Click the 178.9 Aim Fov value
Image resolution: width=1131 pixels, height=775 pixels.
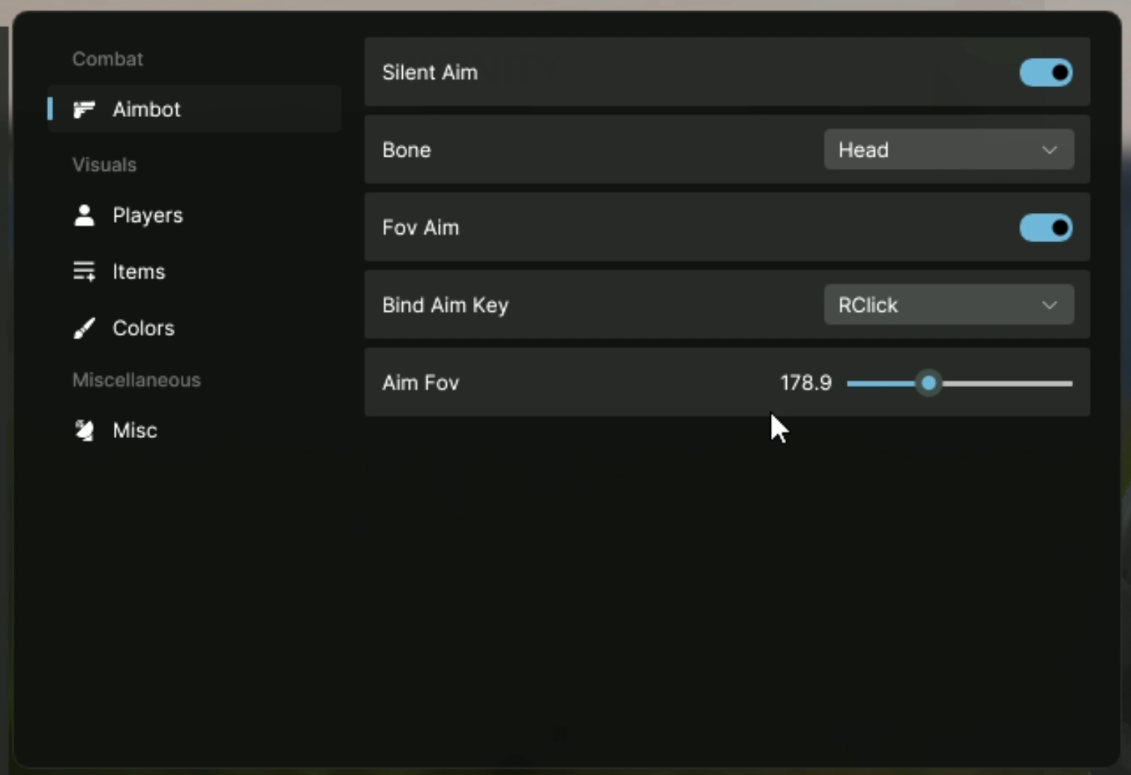coord(805,383)
